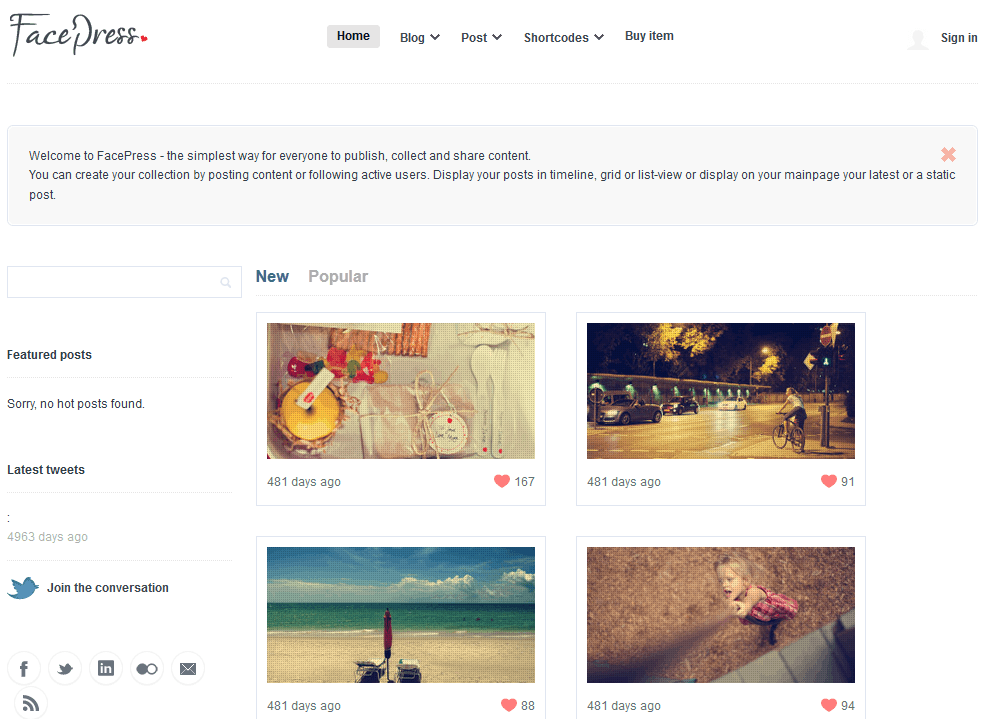Viewport: 995px width, 719px height.
Task: Click the Featured posts heading
Action: tap(49, 355)
